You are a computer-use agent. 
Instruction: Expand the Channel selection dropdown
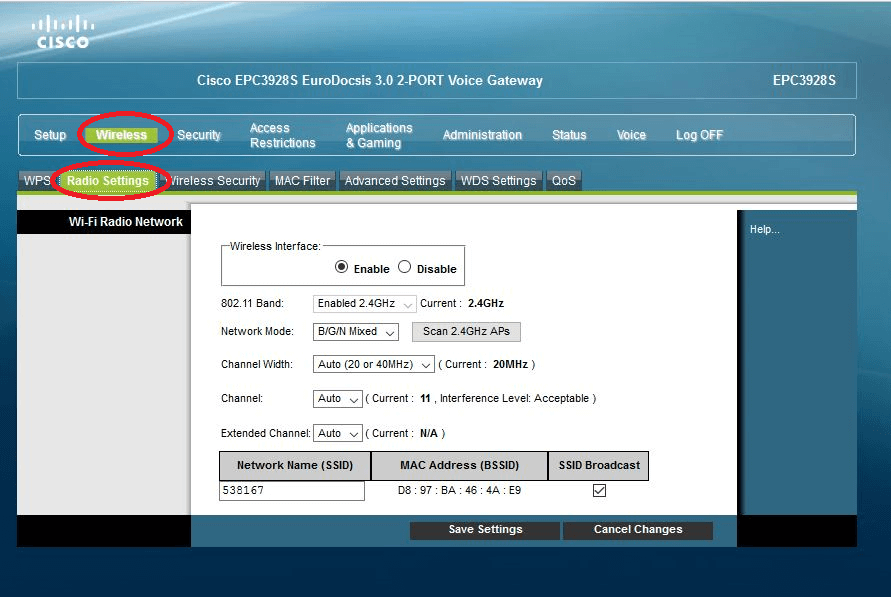click(337, 398)
